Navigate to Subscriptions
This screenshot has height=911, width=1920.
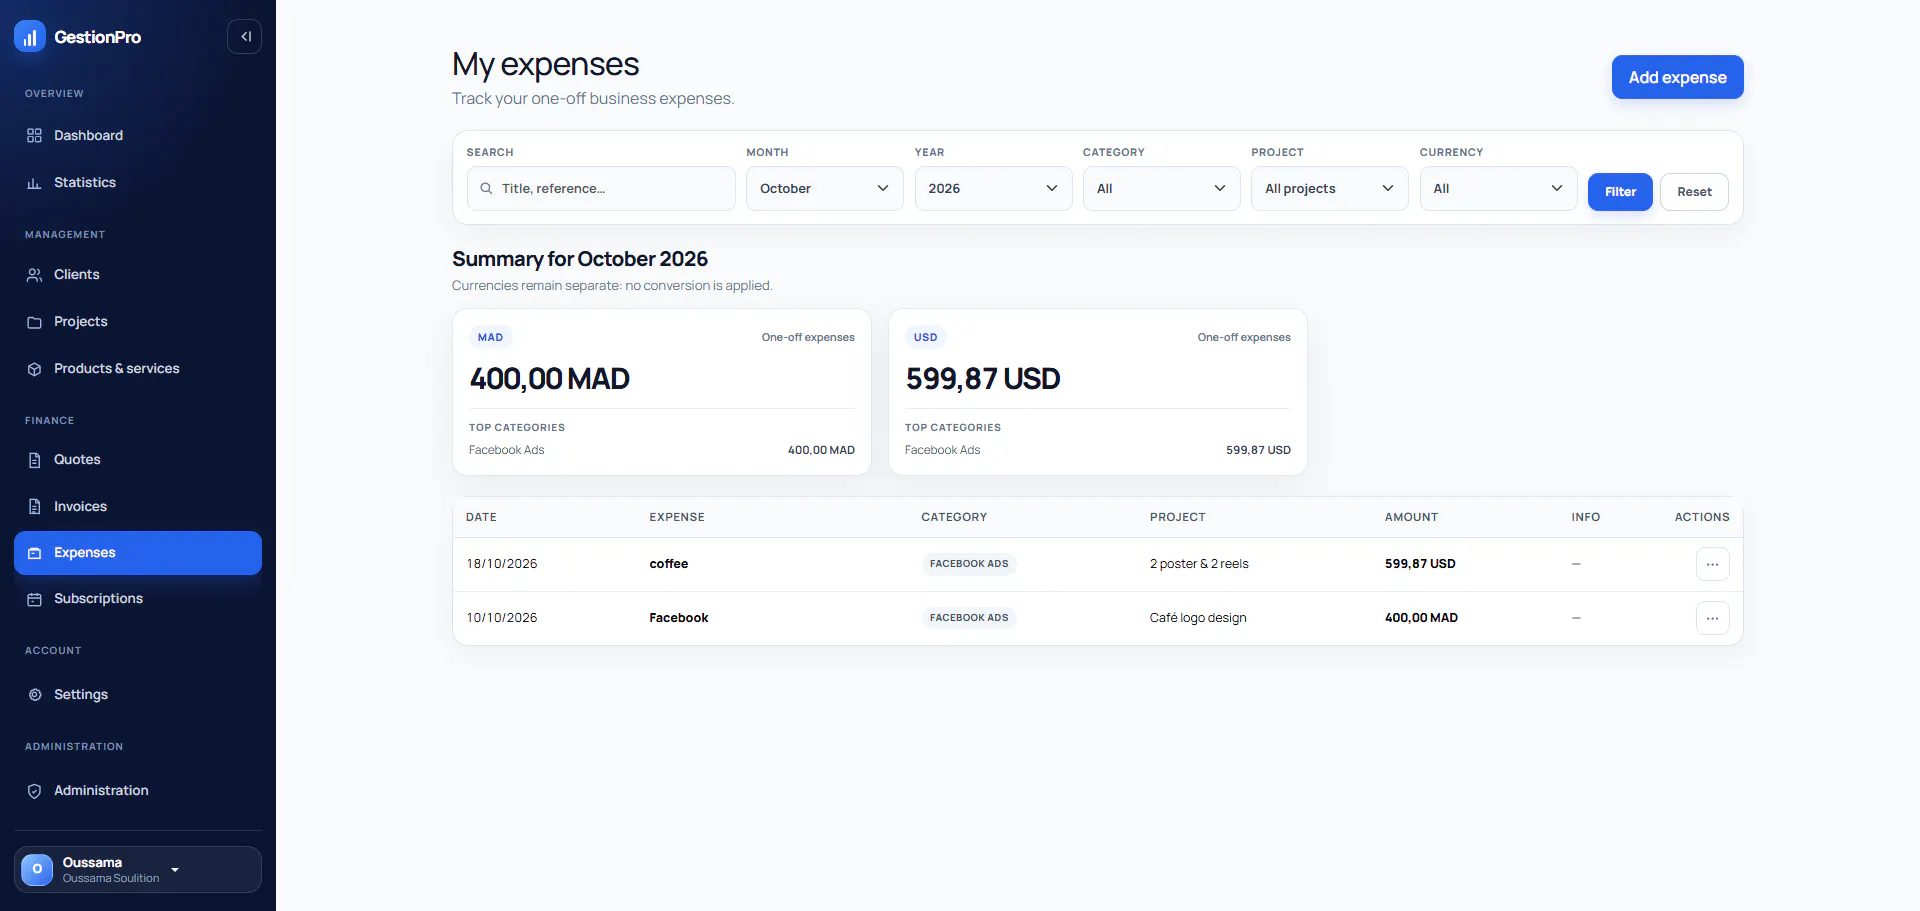138,599
